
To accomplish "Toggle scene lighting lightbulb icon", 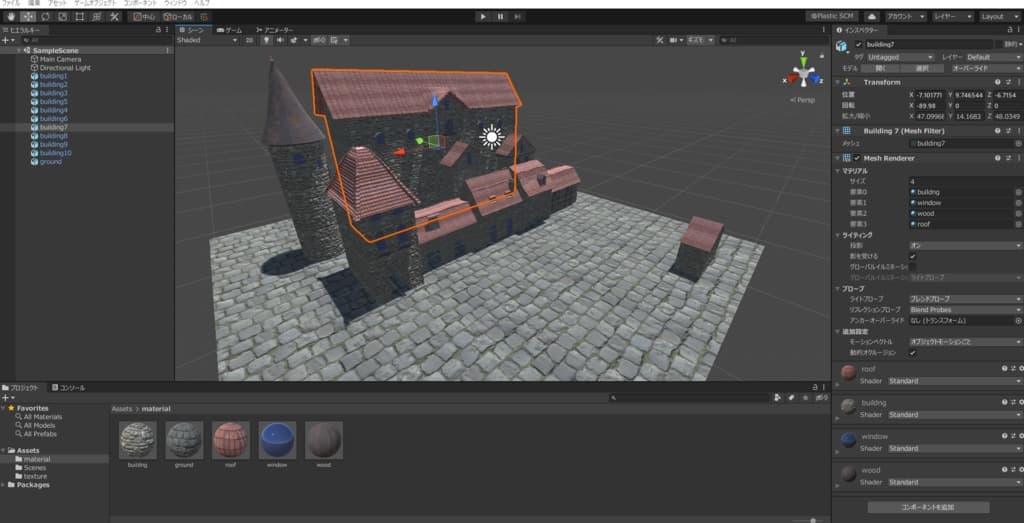I will pos(266,40).
